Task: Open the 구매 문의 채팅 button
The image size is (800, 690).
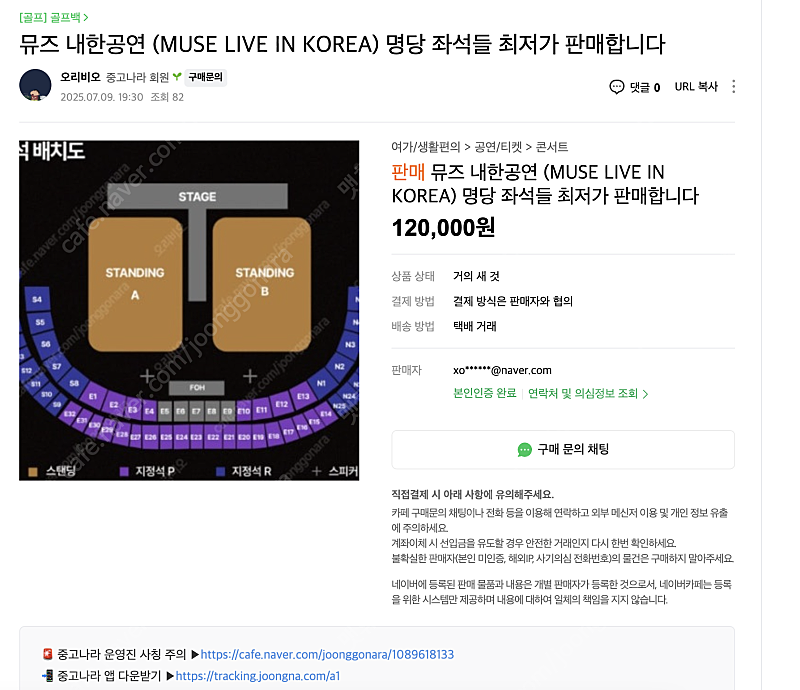Action: [x=563, y=450]
